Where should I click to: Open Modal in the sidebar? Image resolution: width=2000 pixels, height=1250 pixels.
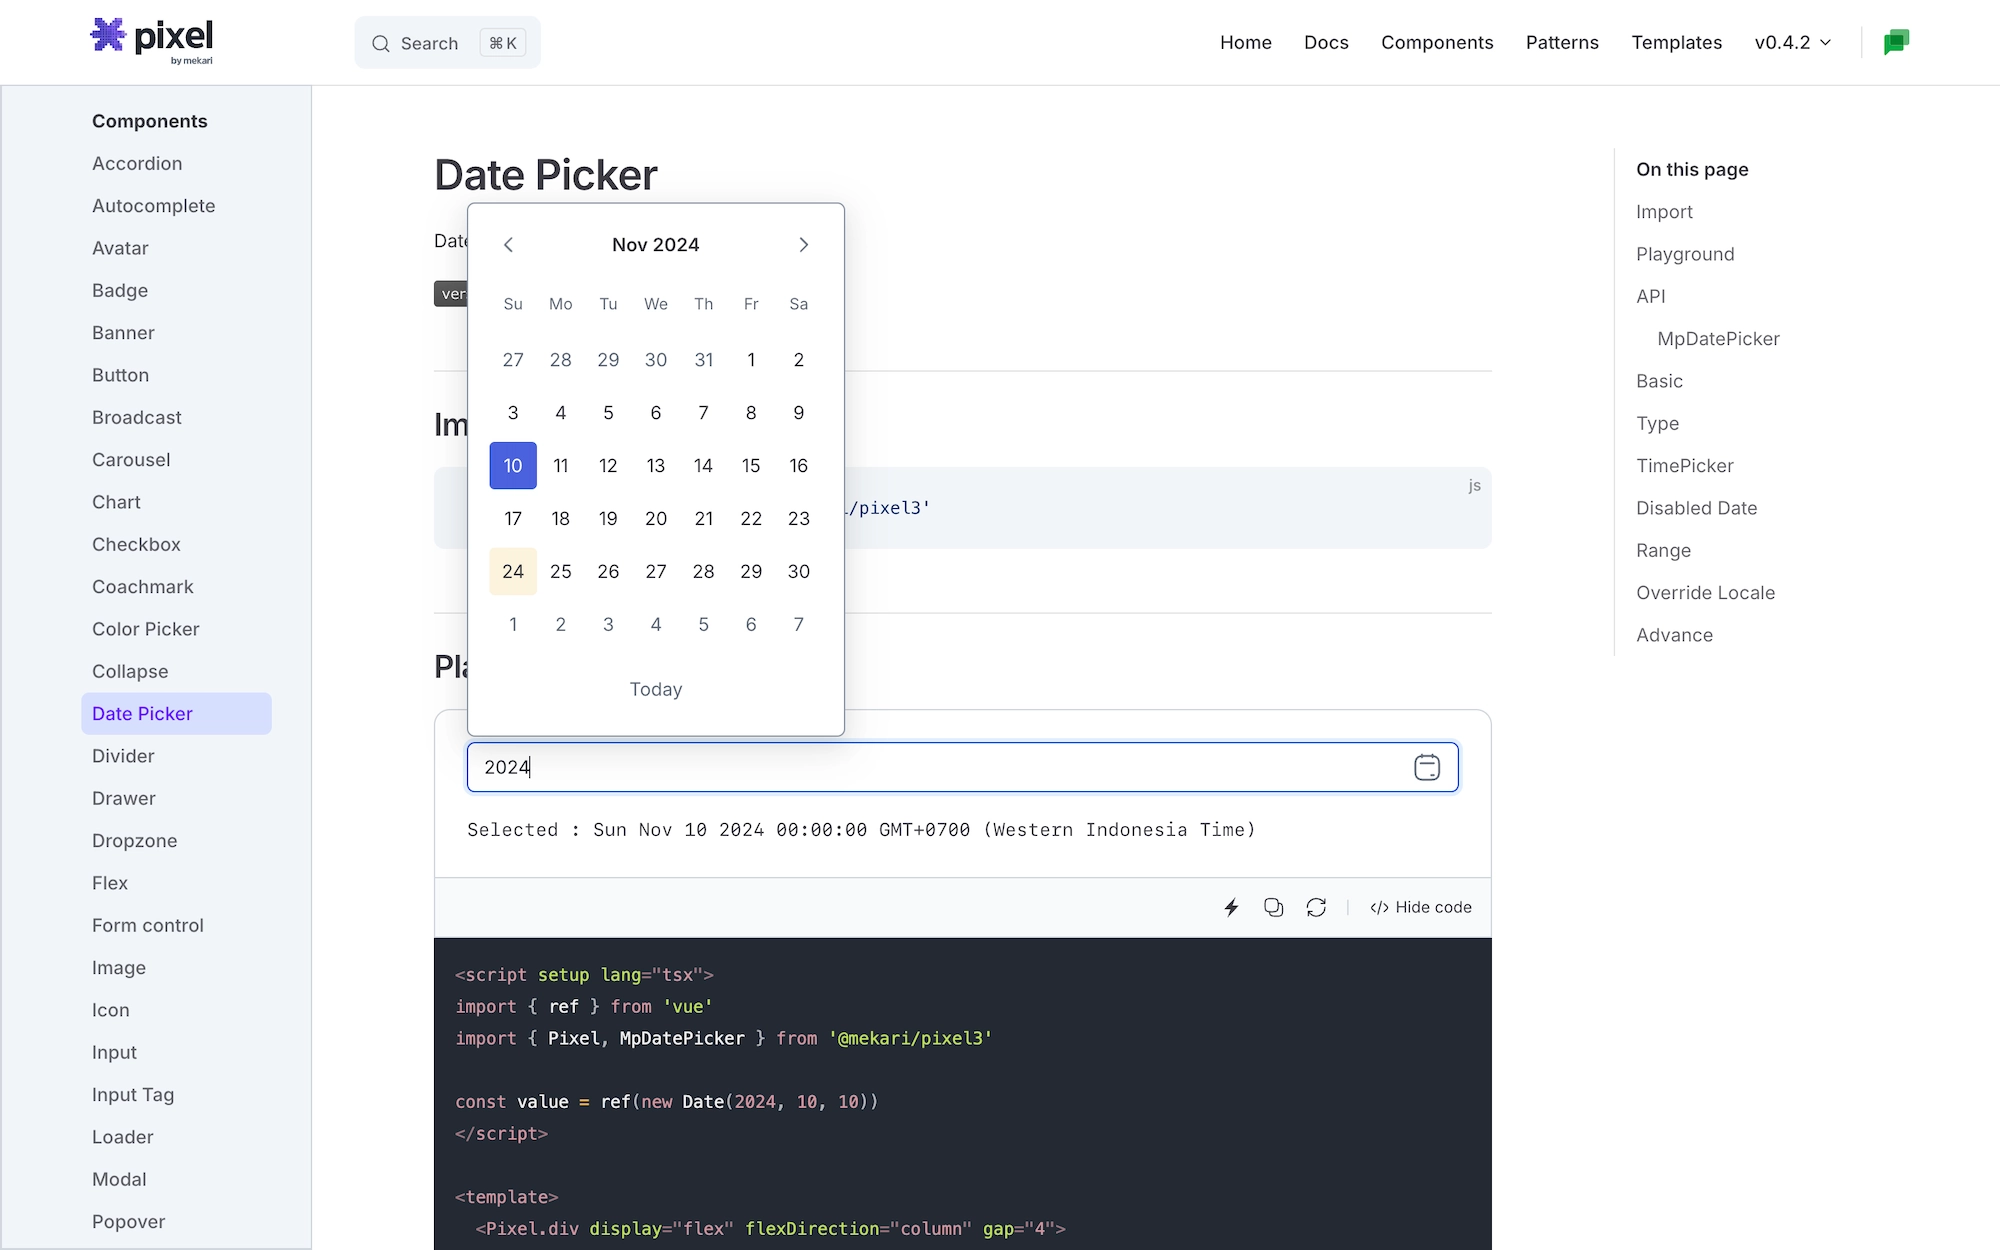click(119, 1179)
